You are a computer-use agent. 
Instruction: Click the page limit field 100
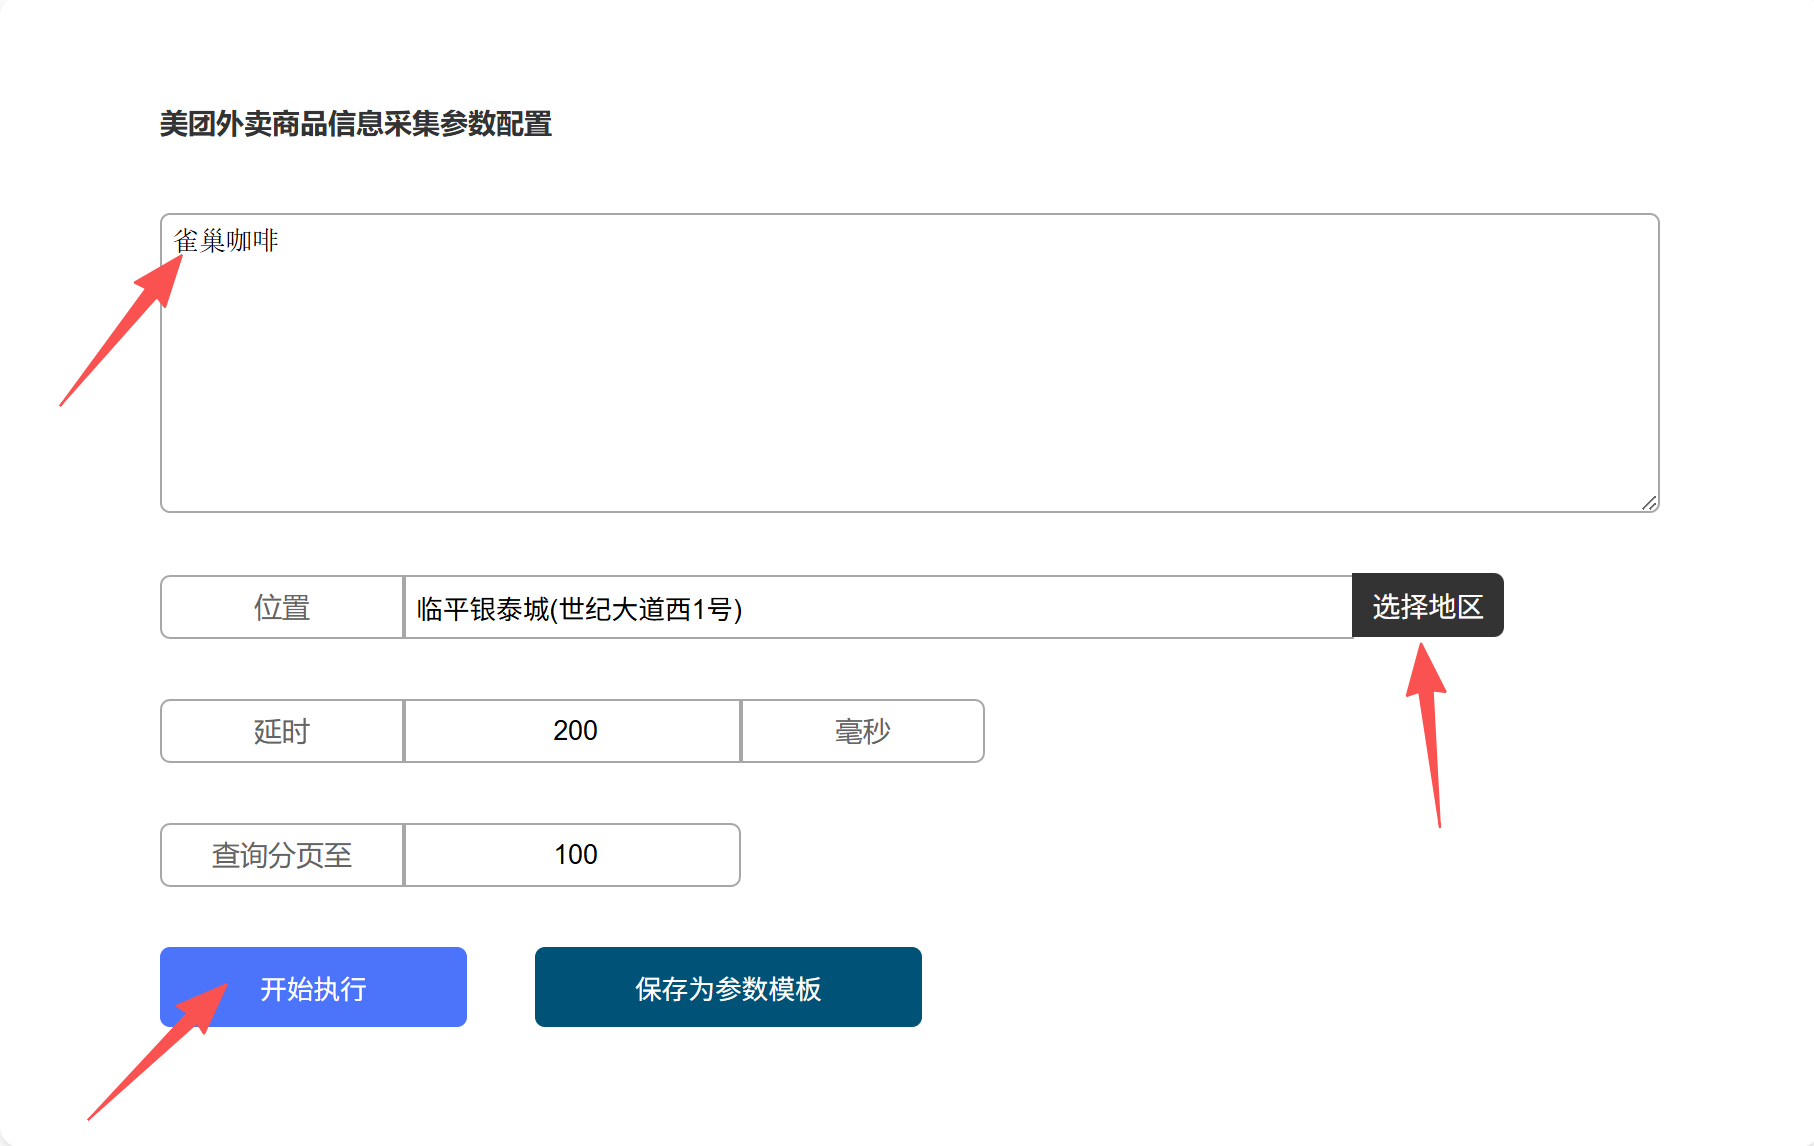(x=573, y=855)
